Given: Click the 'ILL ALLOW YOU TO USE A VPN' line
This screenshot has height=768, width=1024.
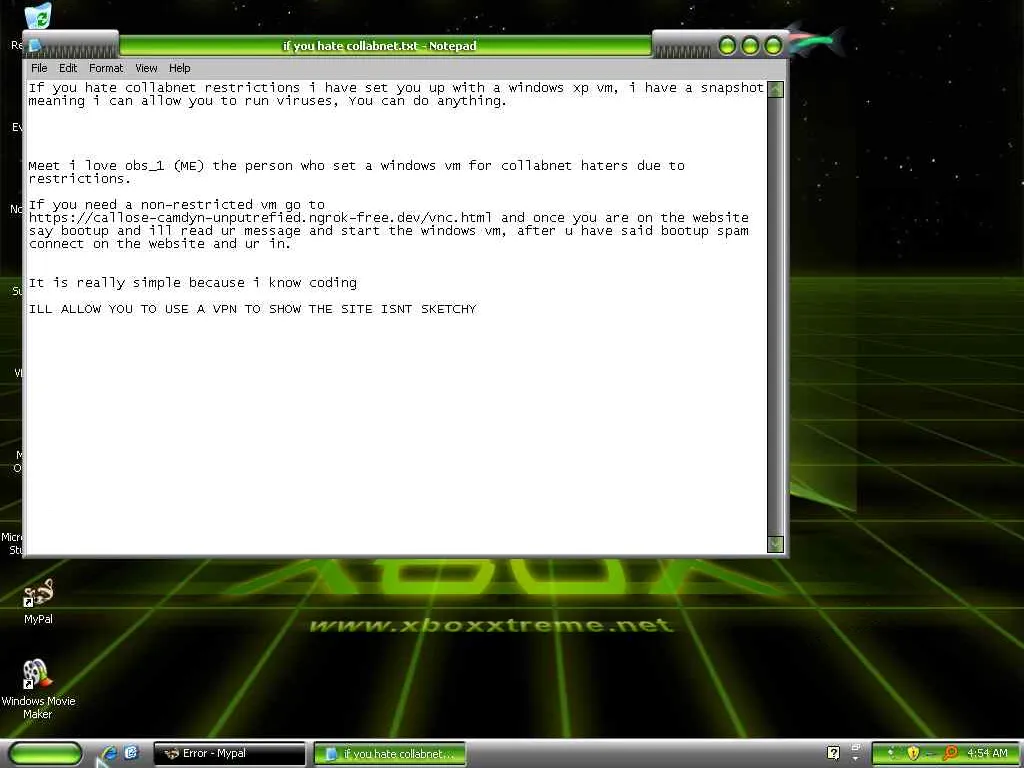Looking at the screenshot, I should [x=253, y=309].
